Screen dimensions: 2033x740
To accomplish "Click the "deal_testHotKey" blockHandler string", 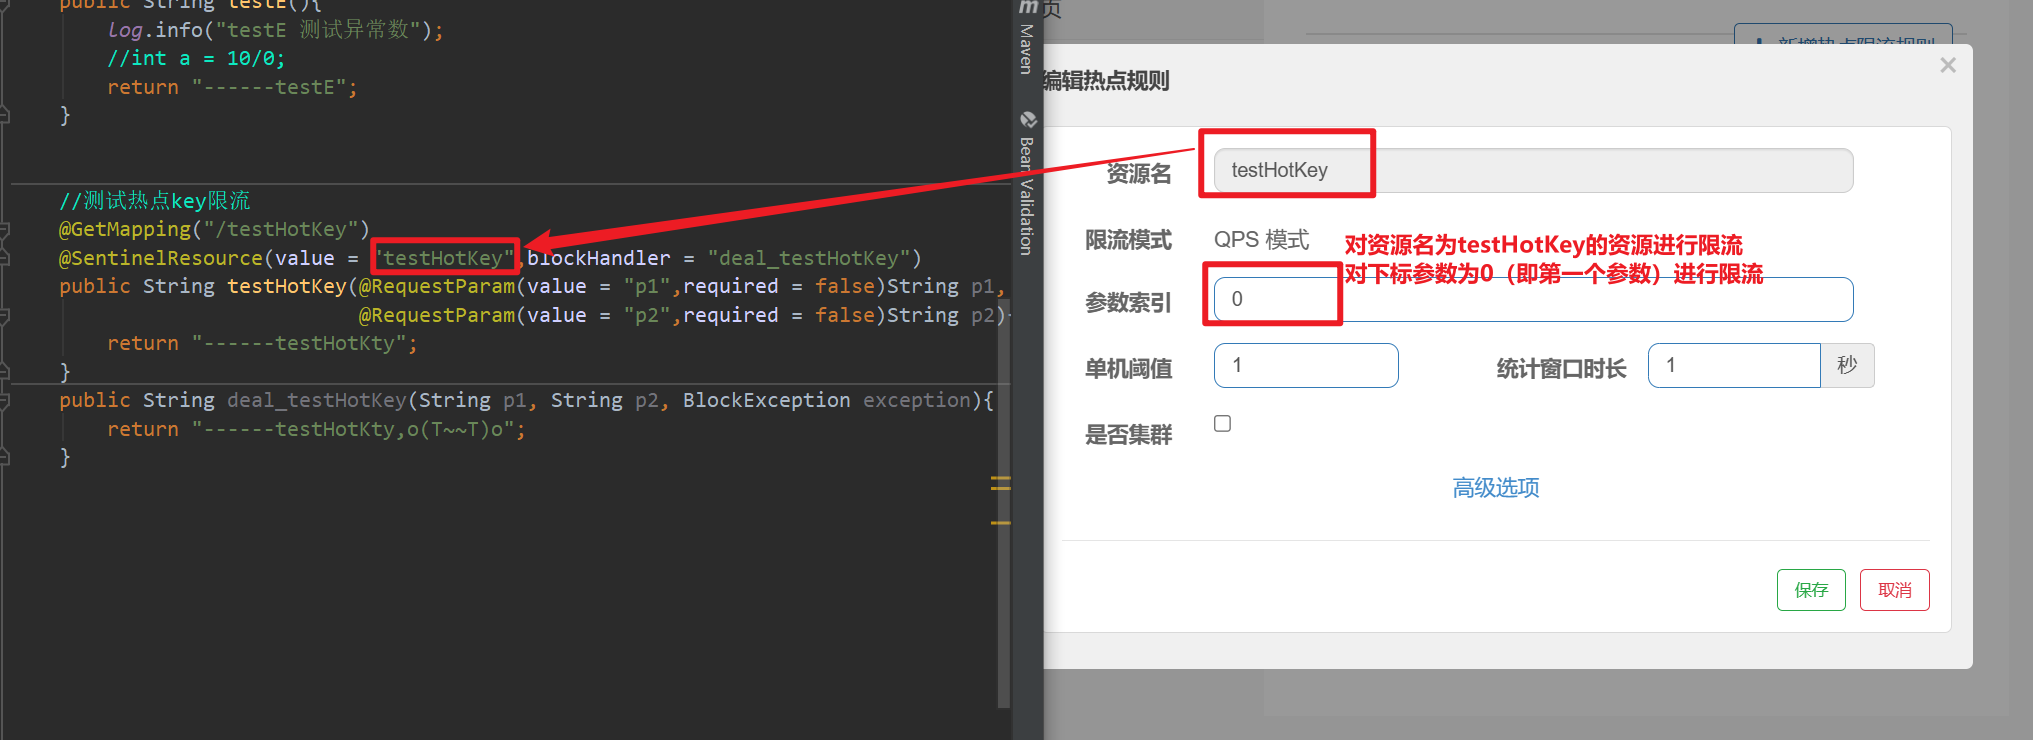I will tap(808, 258).
